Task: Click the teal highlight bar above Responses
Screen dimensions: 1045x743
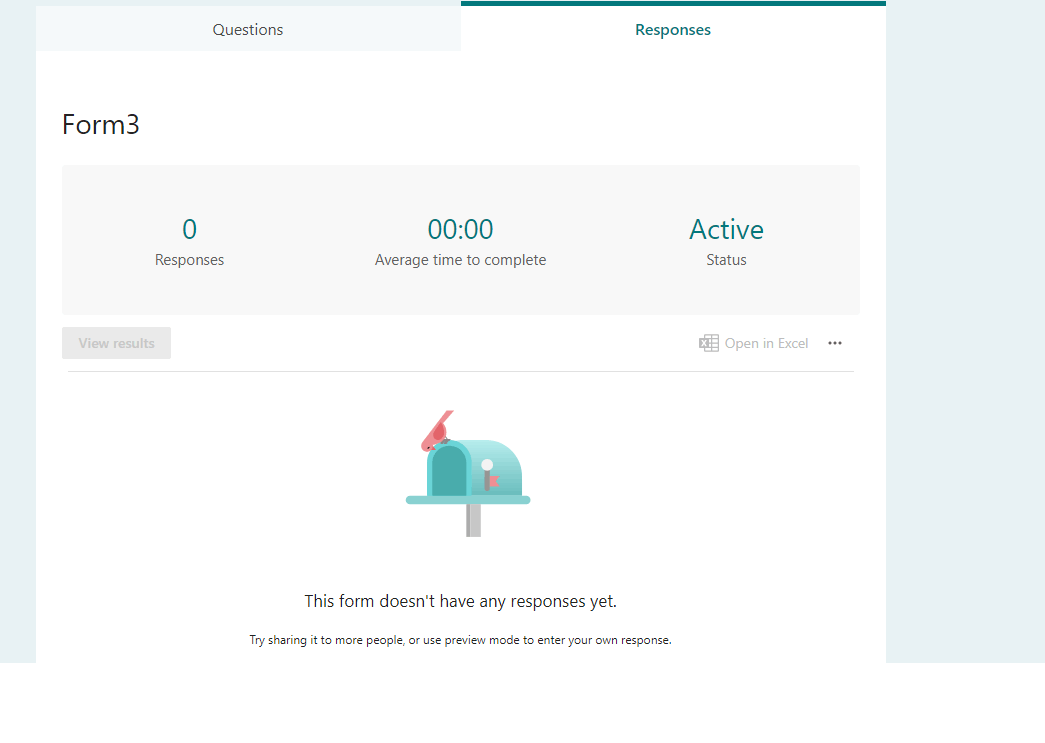Action: pos(673,4)
